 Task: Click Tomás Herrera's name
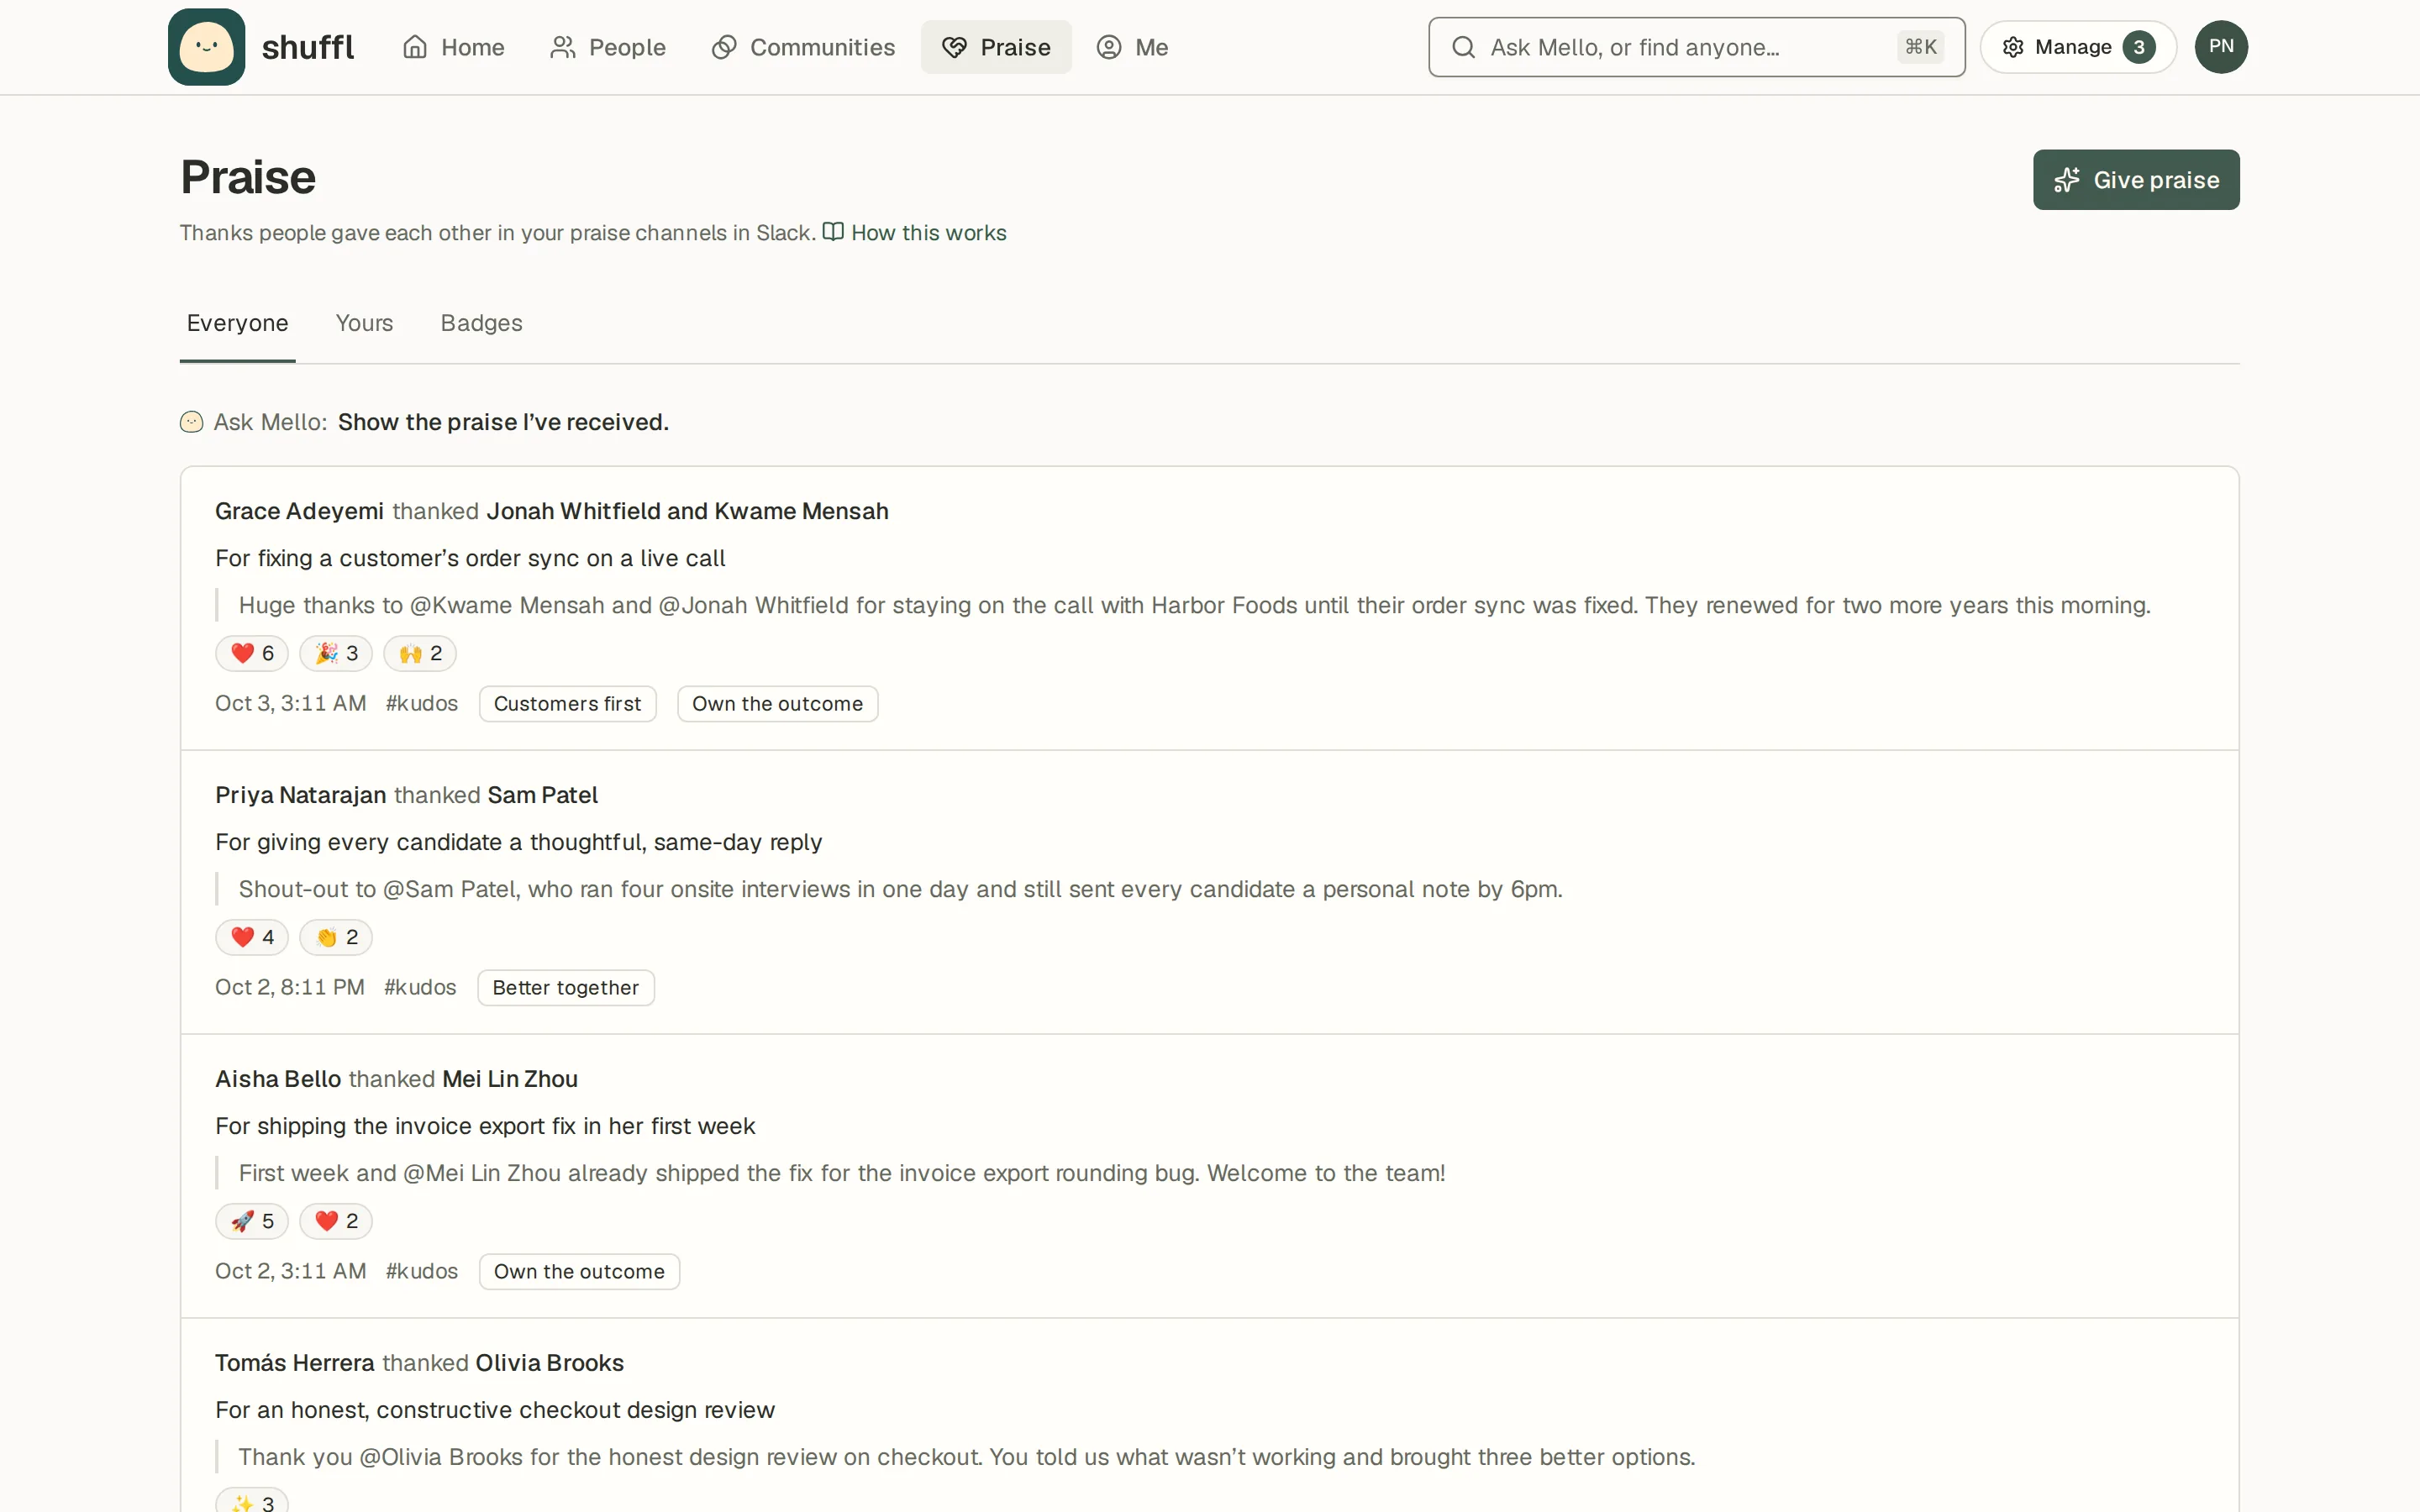[x=295, y=1363]
